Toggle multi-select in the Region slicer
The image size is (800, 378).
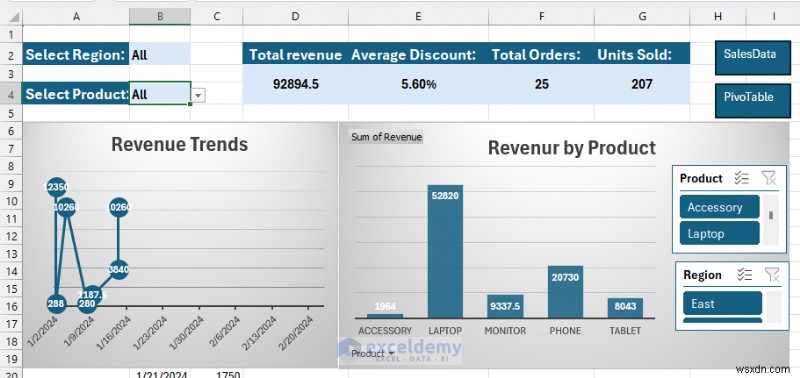[x=745, y=274]
